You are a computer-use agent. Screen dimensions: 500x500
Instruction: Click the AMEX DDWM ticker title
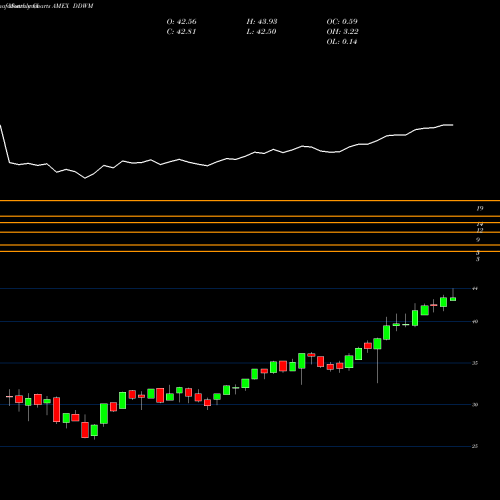72,6
